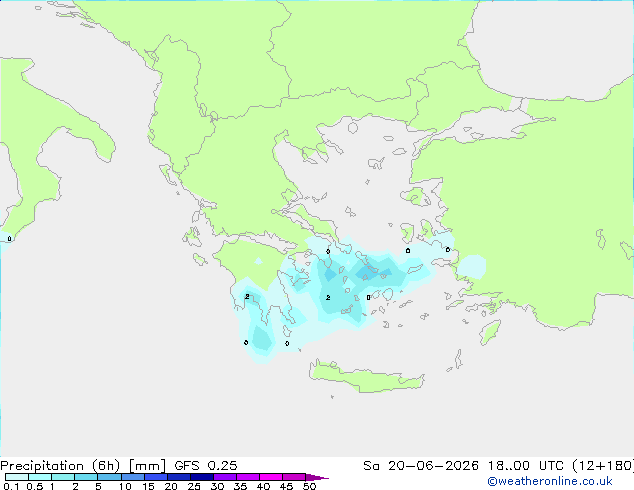Image resolution: width=634 pixels, height=490 pixels.
Task: Click the 0.1–0.5 mm lightest legend swatch
Action: (17, 477)
